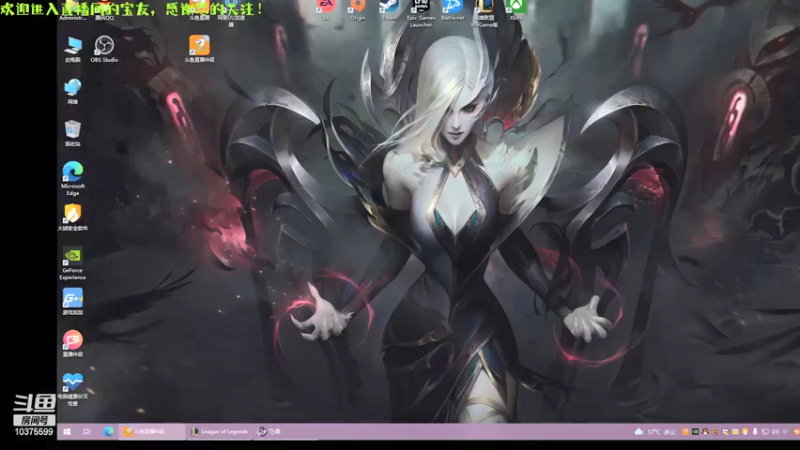The width and height of the screenshot is (800, 450).
Task: Open the EA desktop shortcut
Action: pos(326,10)
